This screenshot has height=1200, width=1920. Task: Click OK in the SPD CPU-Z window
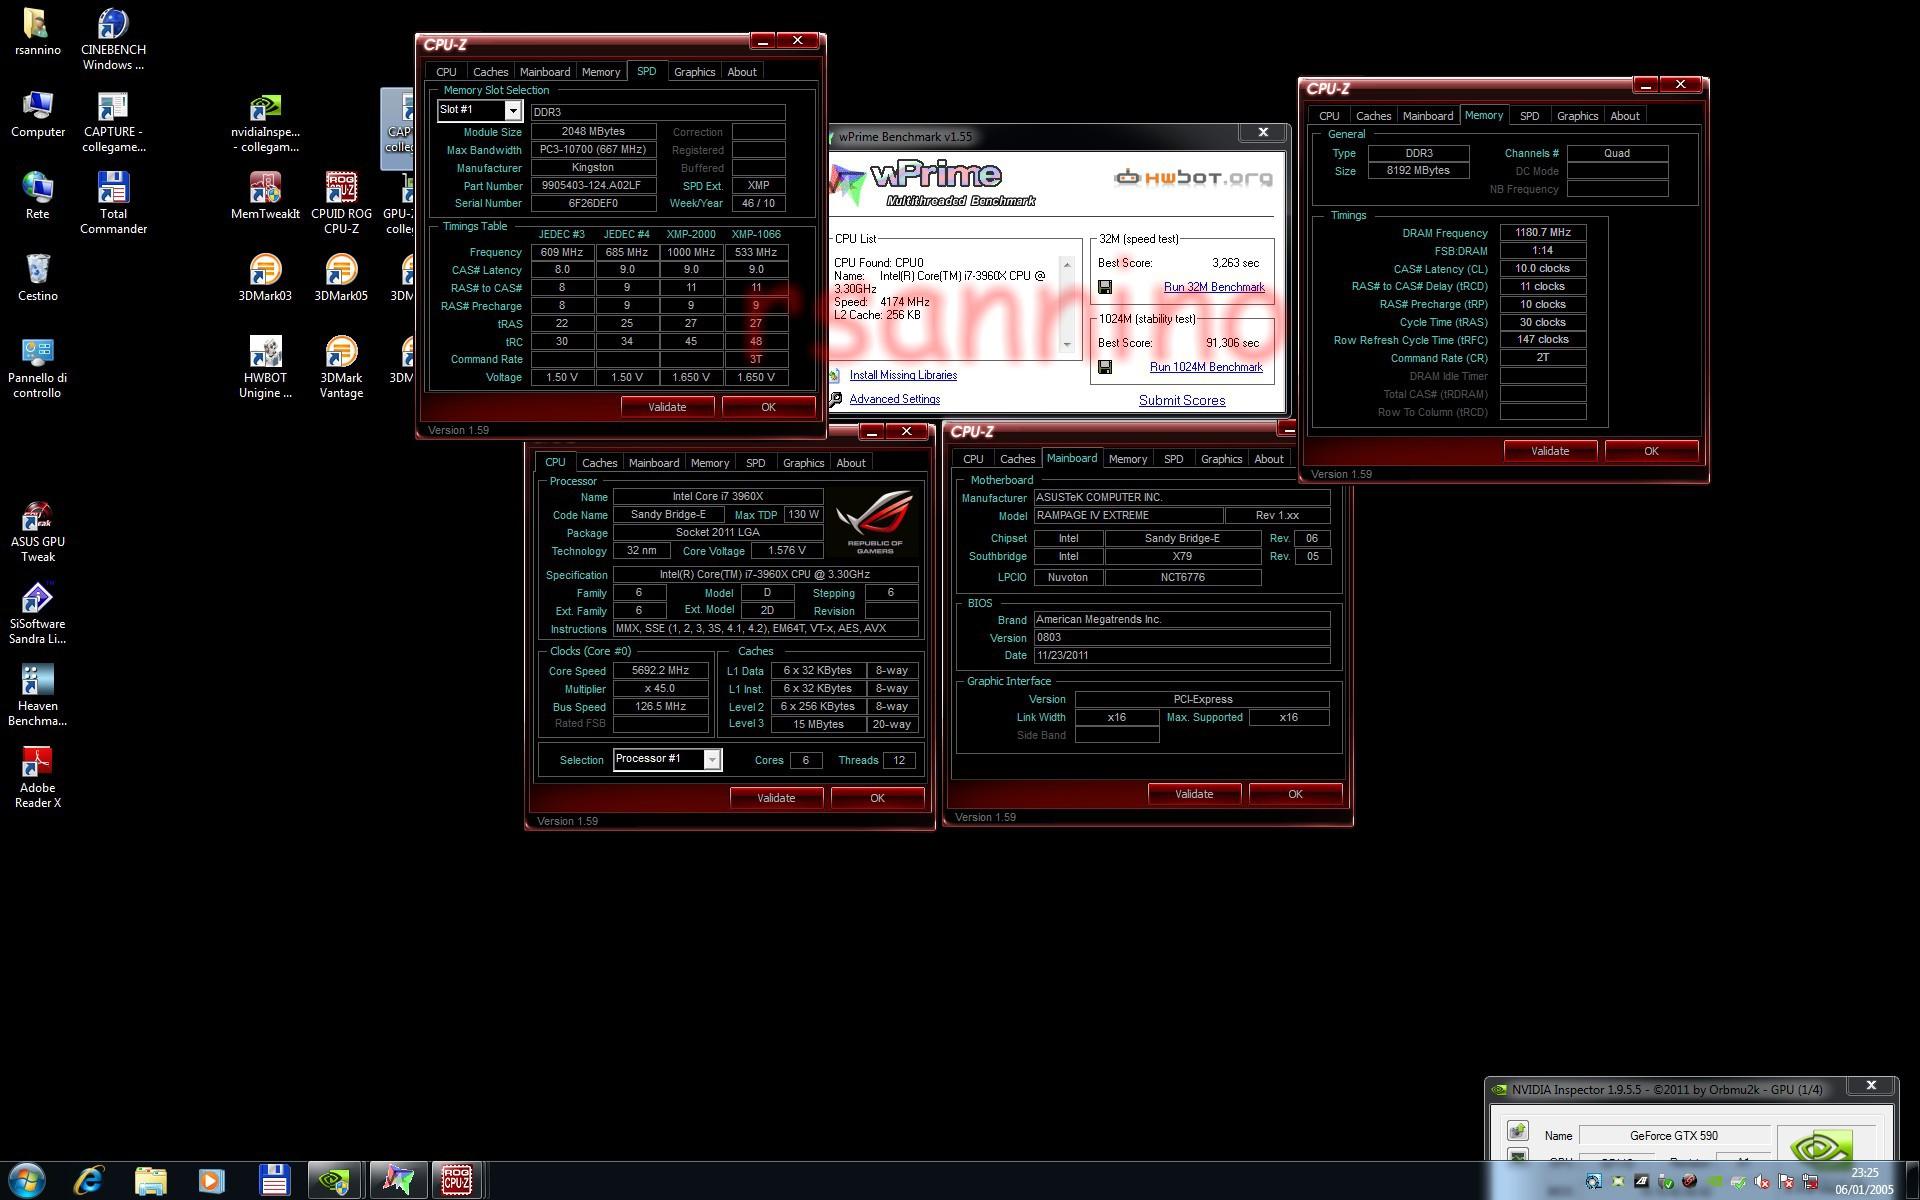(768, 407)
